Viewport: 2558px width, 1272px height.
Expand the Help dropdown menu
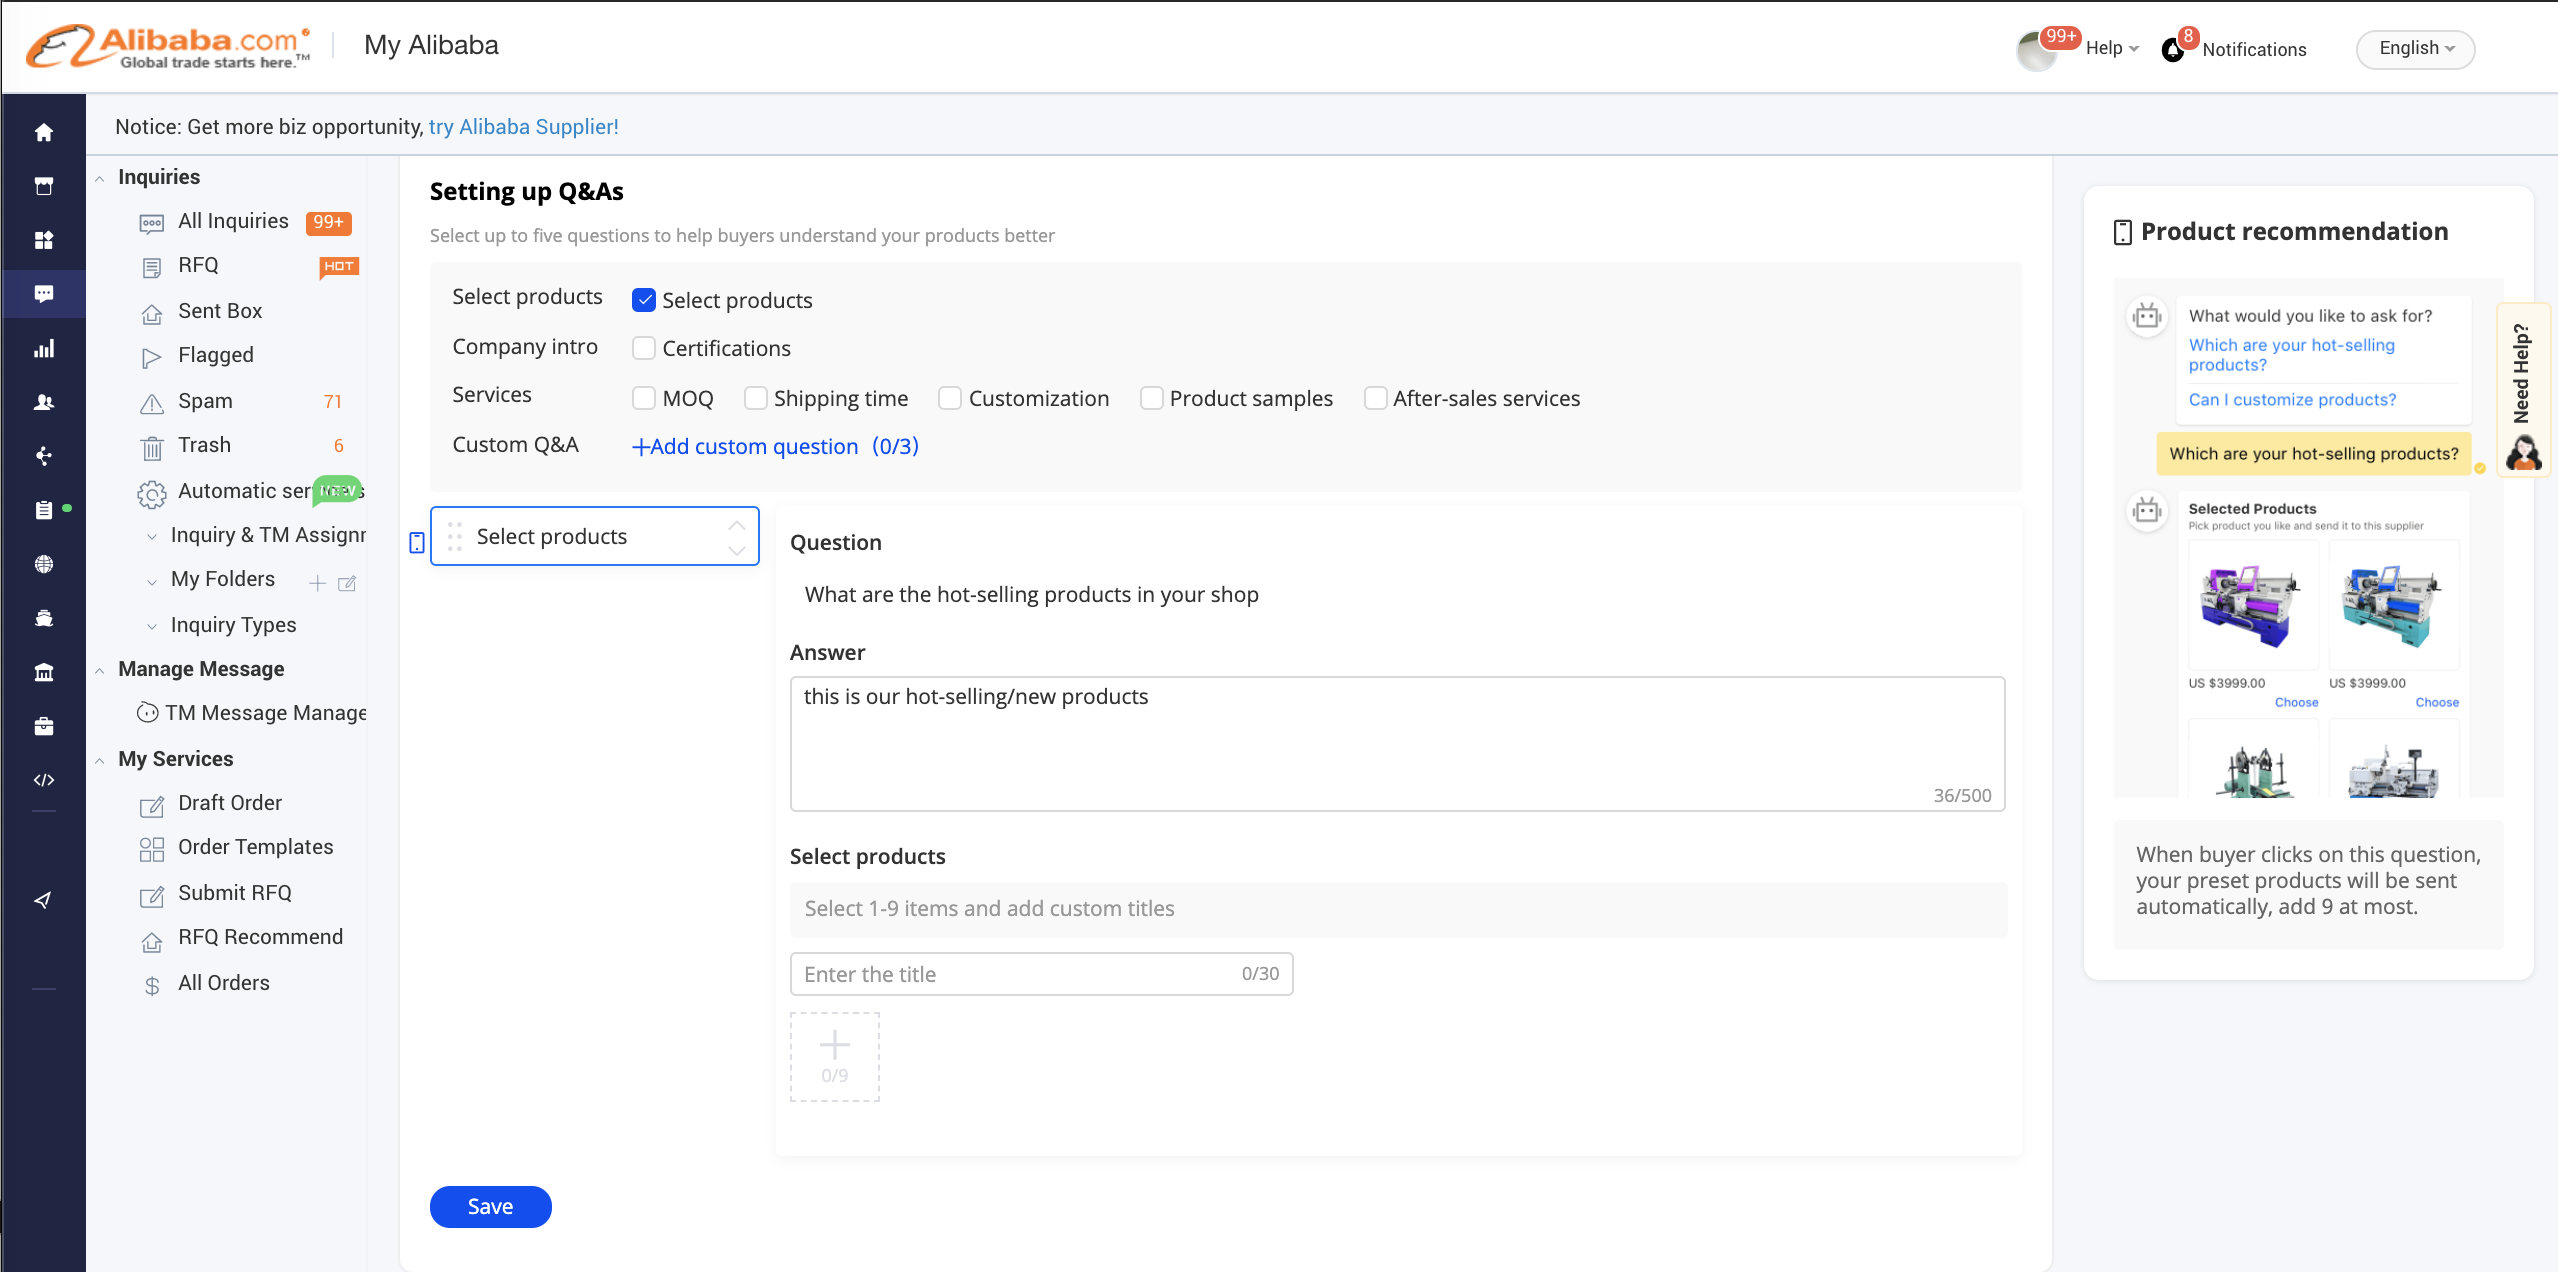[2112, 48]
